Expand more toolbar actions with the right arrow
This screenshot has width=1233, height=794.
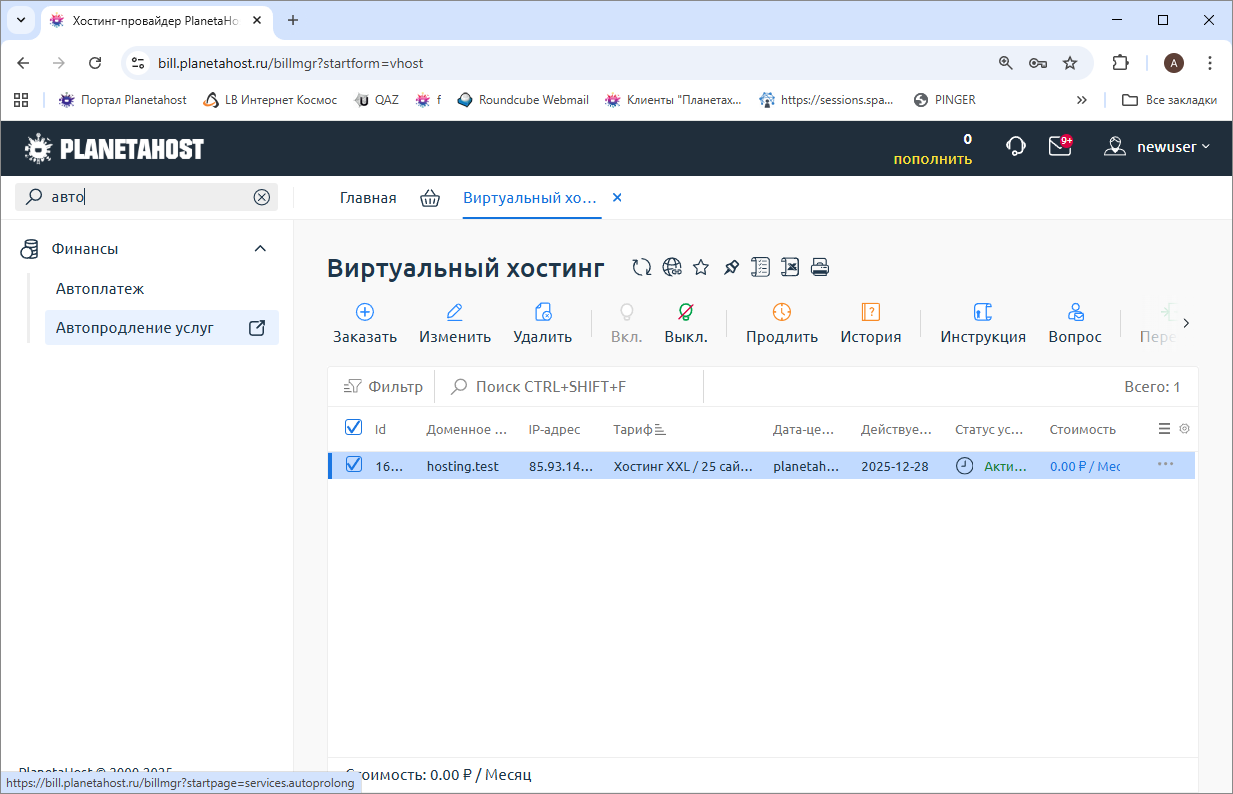click(x=1186, y=323)
